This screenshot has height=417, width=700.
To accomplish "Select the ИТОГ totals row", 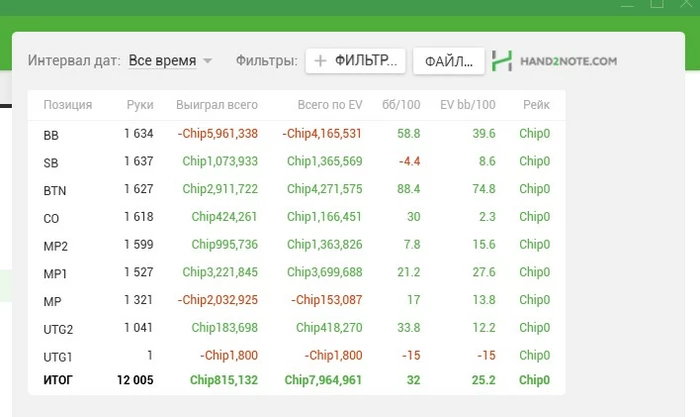I will point(296,380).
